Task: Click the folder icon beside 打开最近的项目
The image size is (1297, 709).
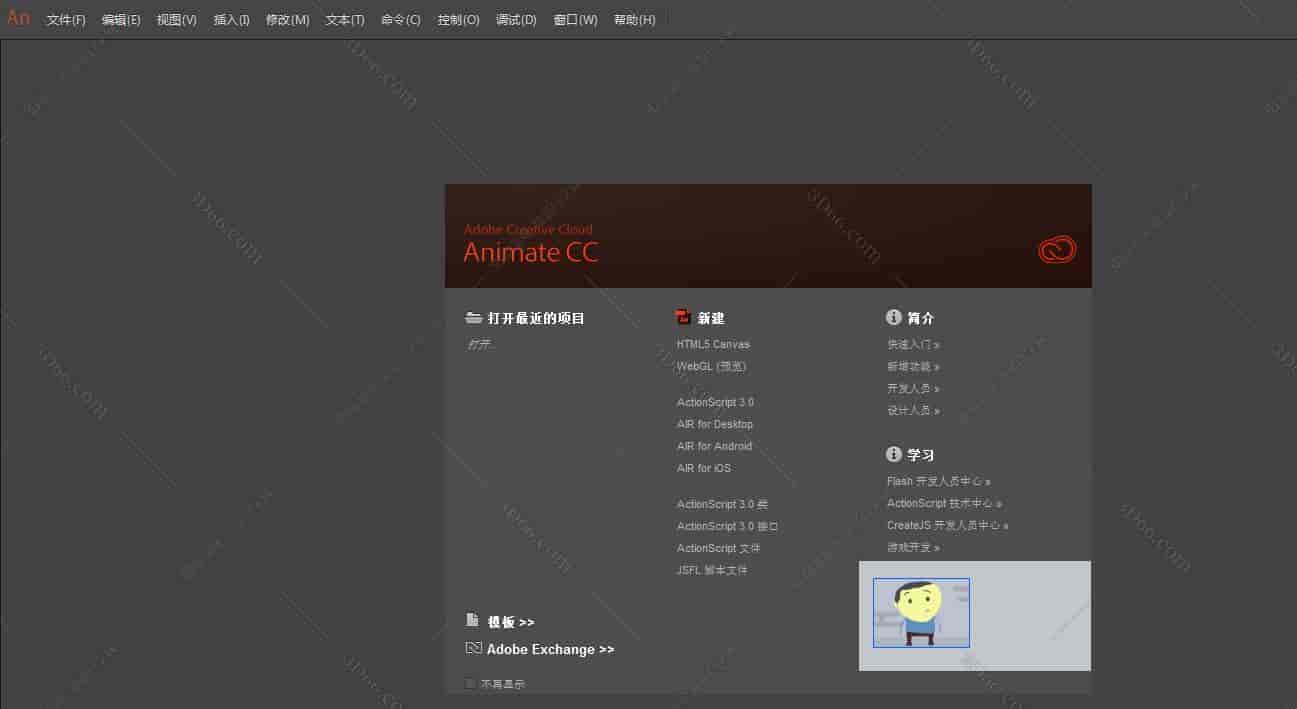Action: [x=473, y=317]
